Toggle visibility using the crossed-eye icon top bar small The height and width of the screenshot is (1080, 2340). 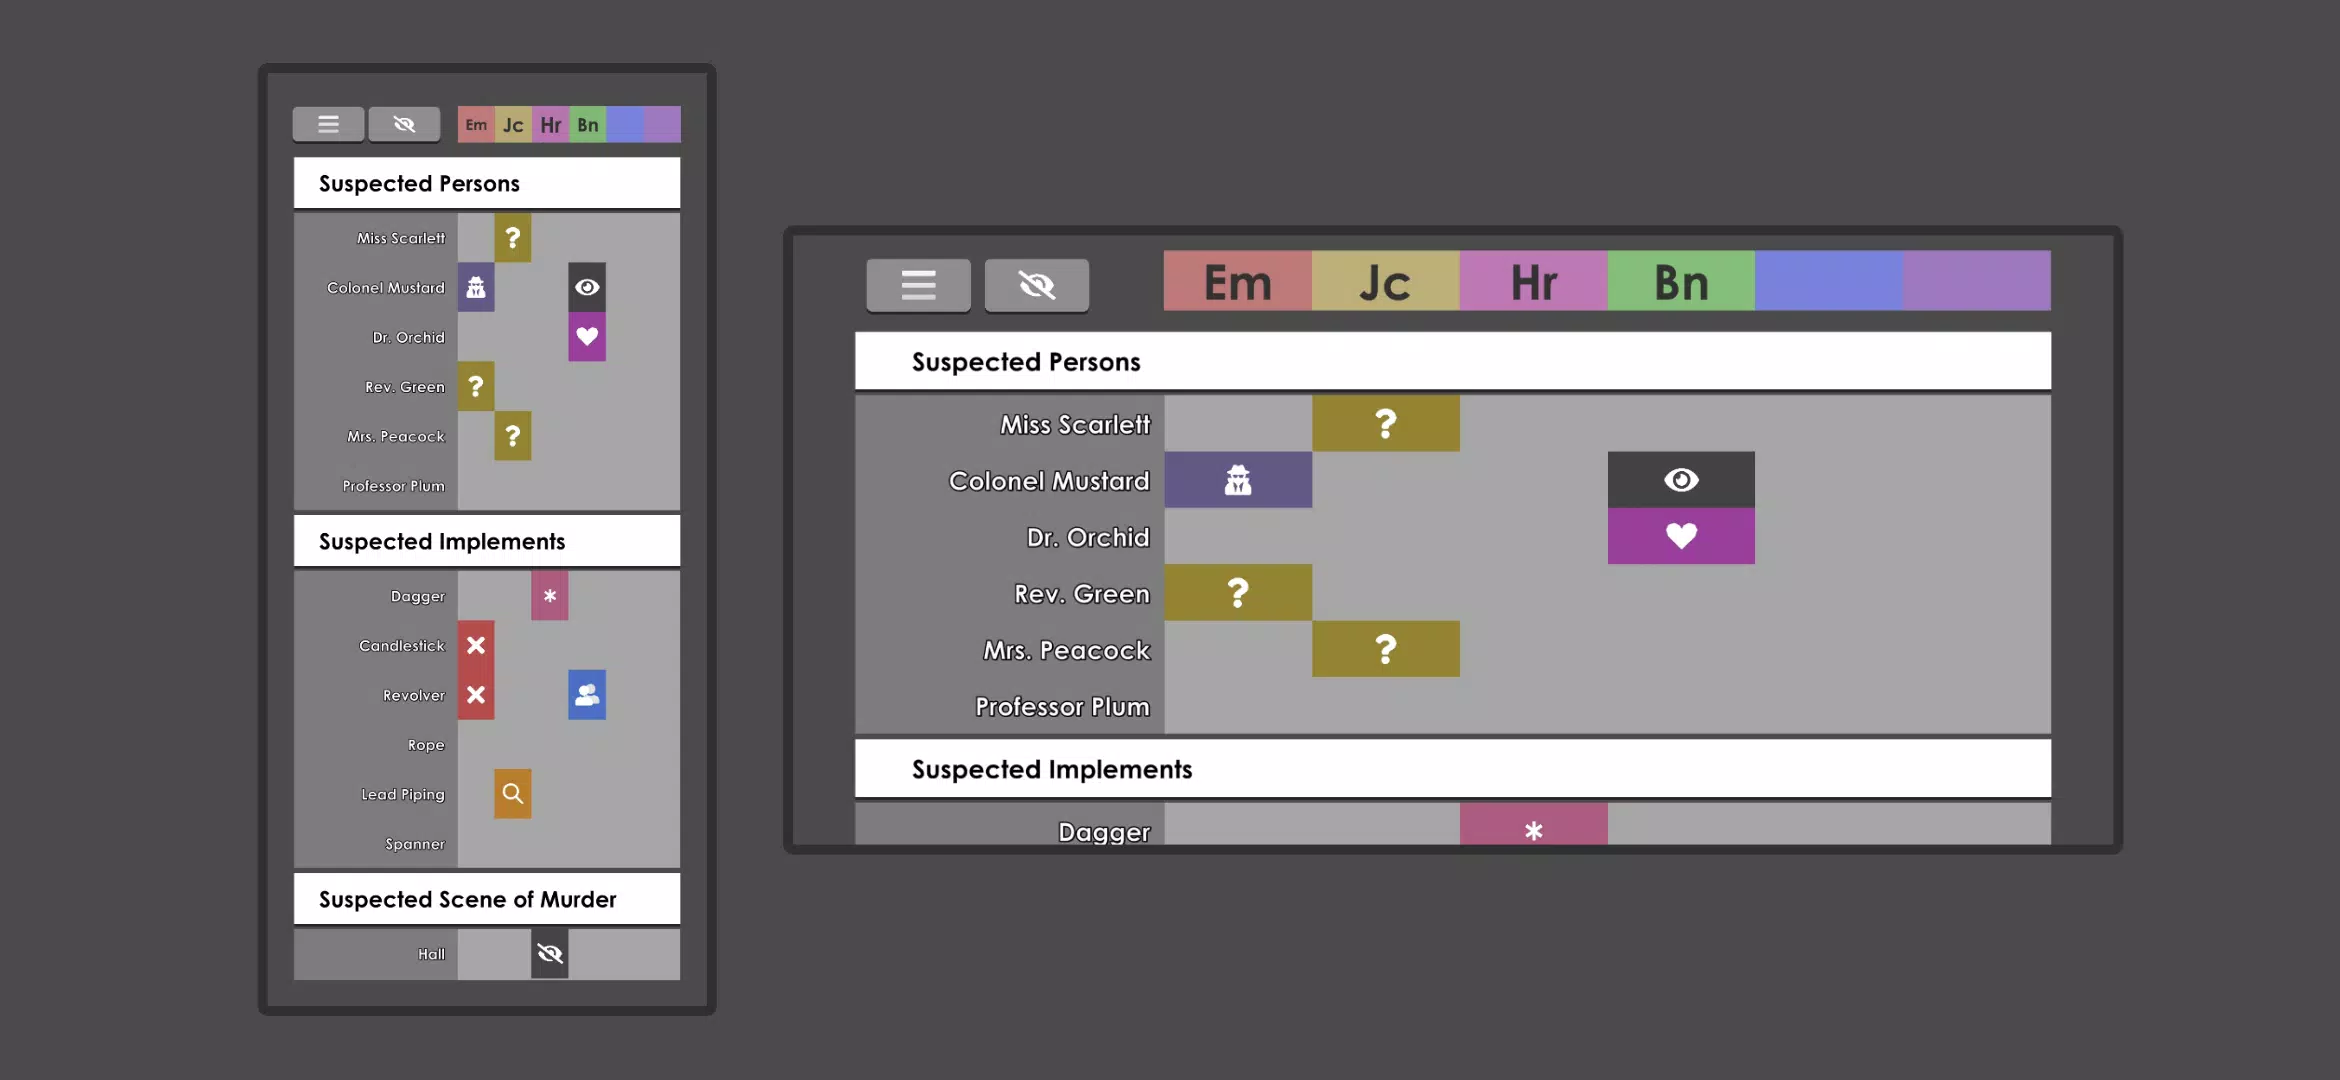pyautogui.click(x=403, y=124)
